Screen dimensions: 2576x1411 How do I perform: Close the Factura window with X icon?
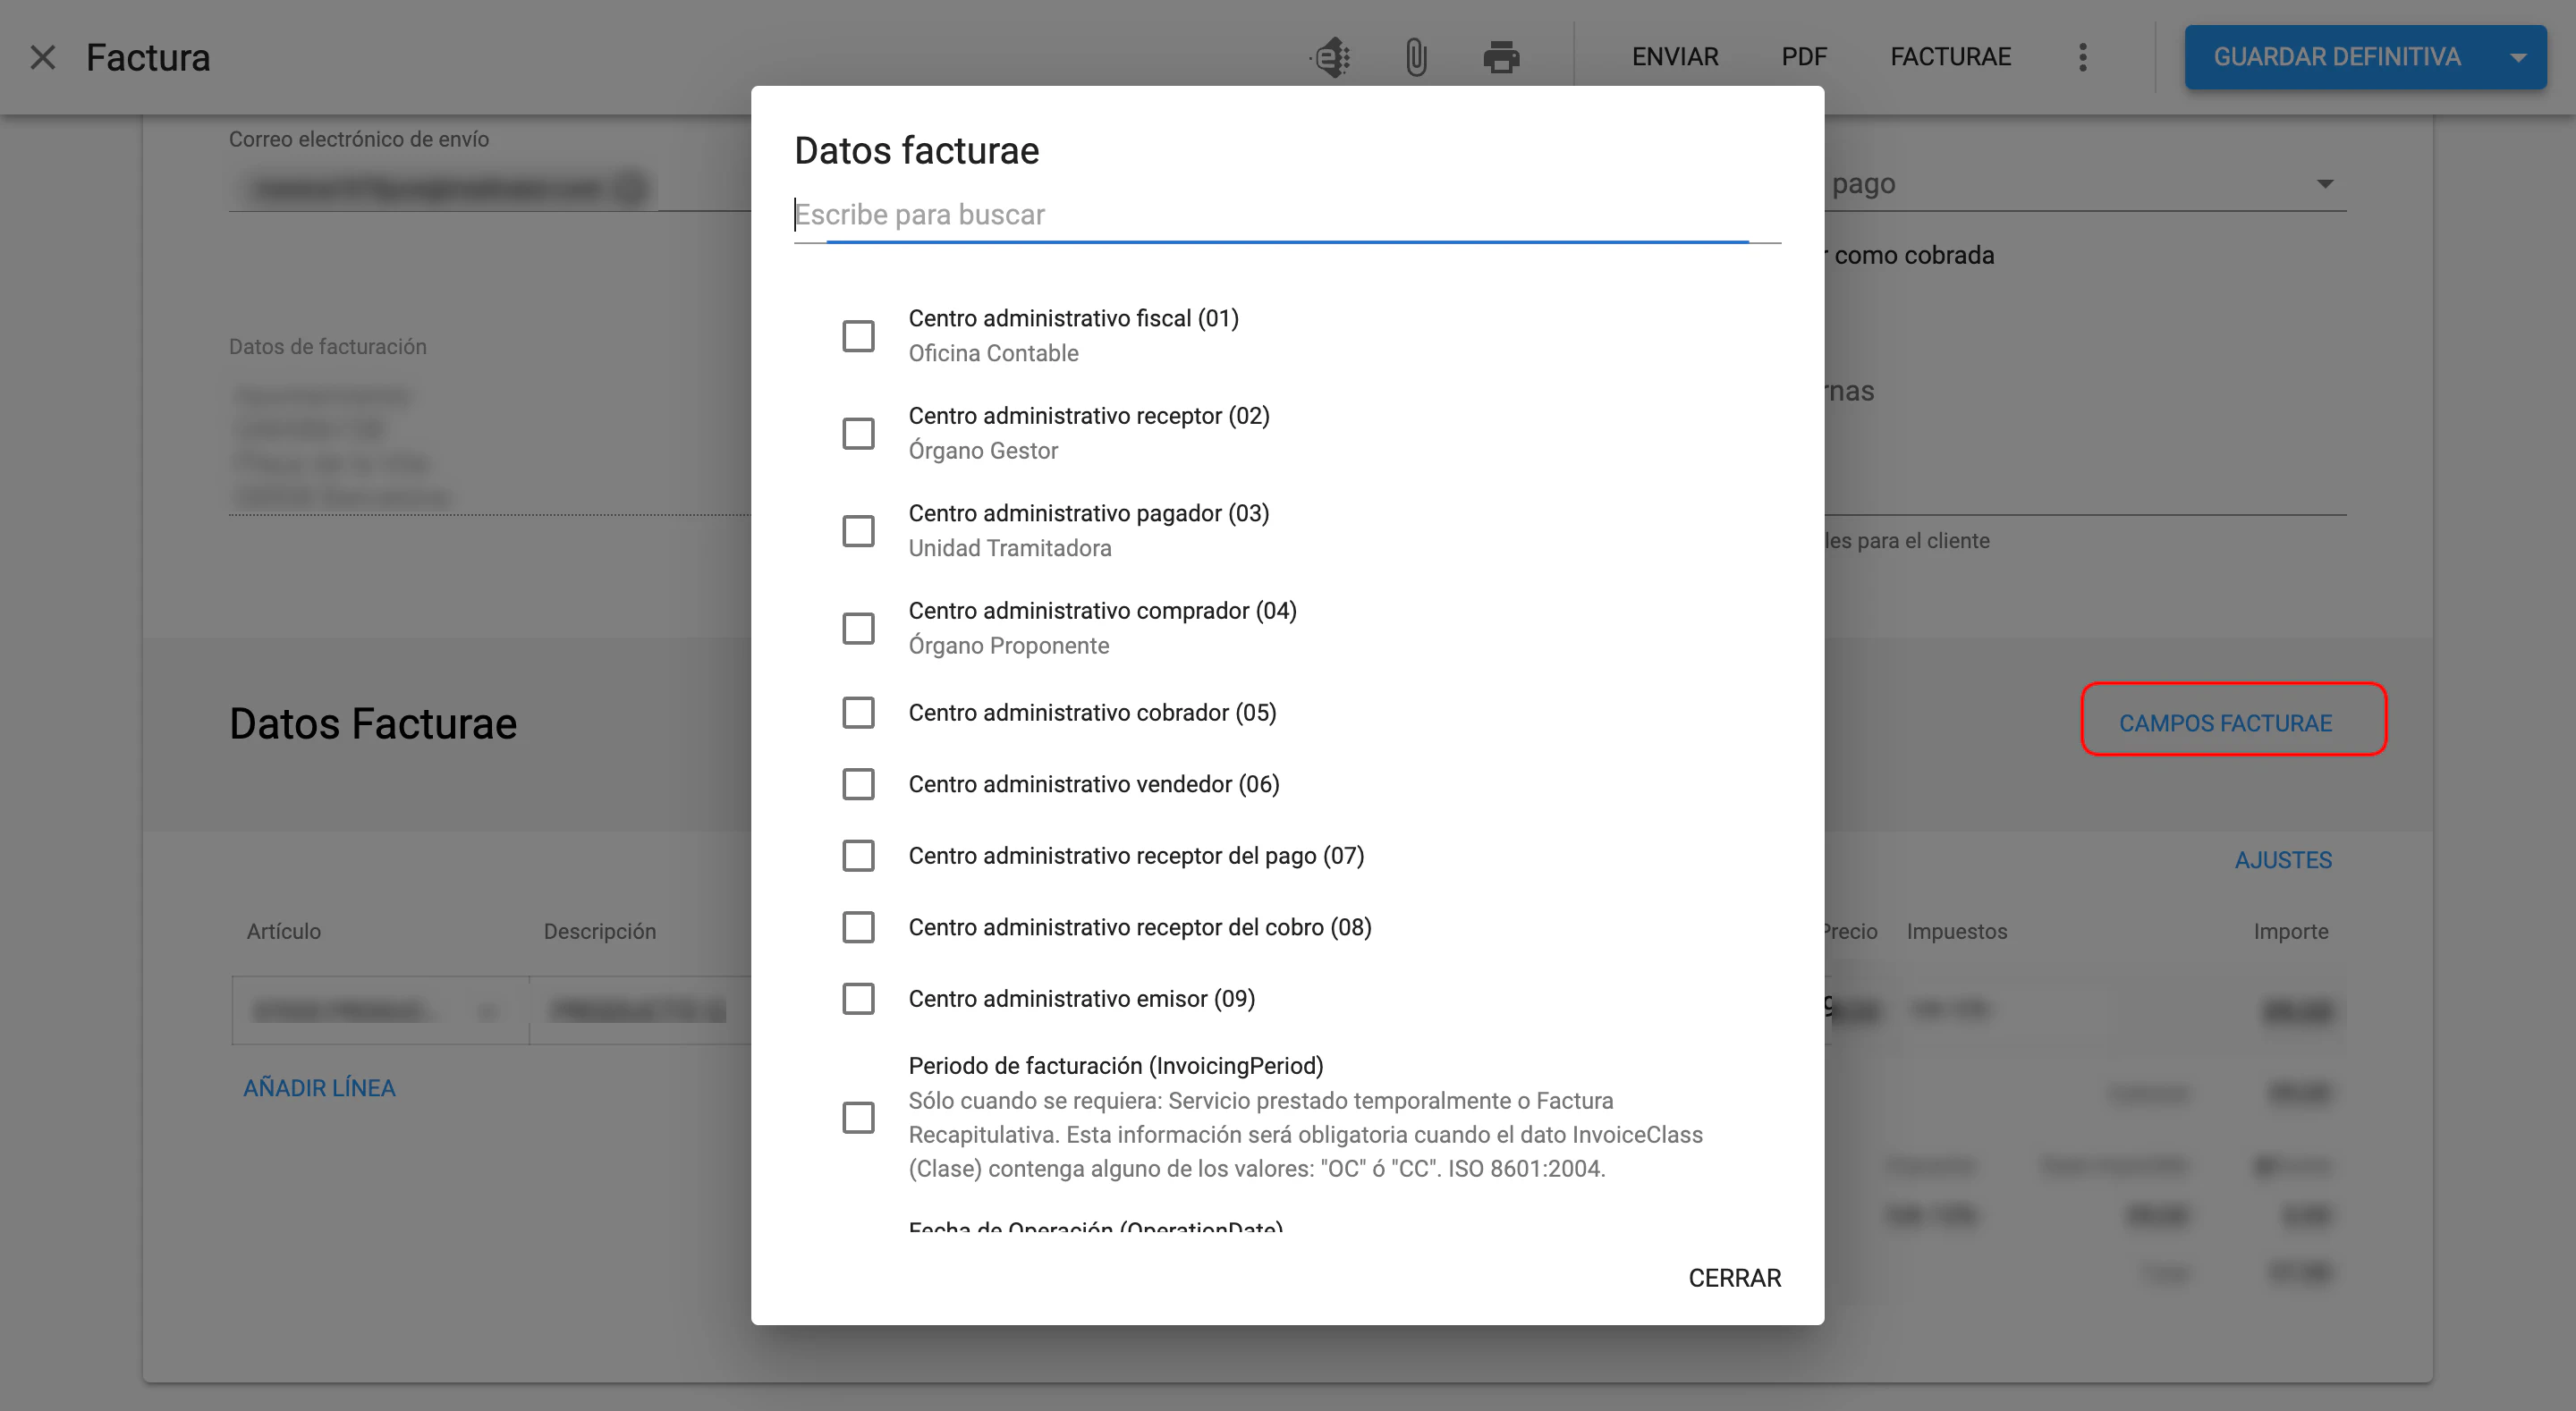tap(43, 57)
